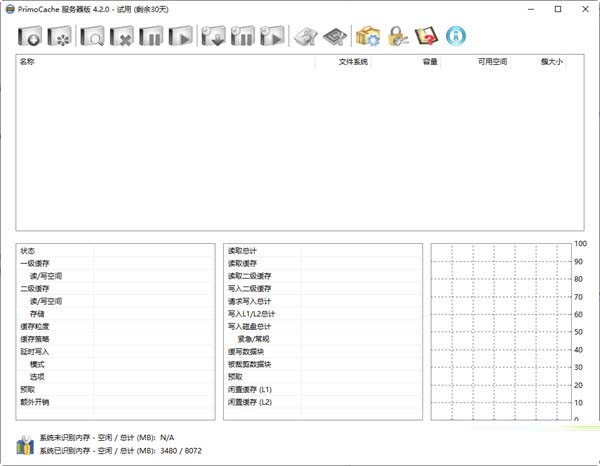Open cache task view with magnifier icon
The height and width of the screenshot is (466, 600).
point(94,38)
